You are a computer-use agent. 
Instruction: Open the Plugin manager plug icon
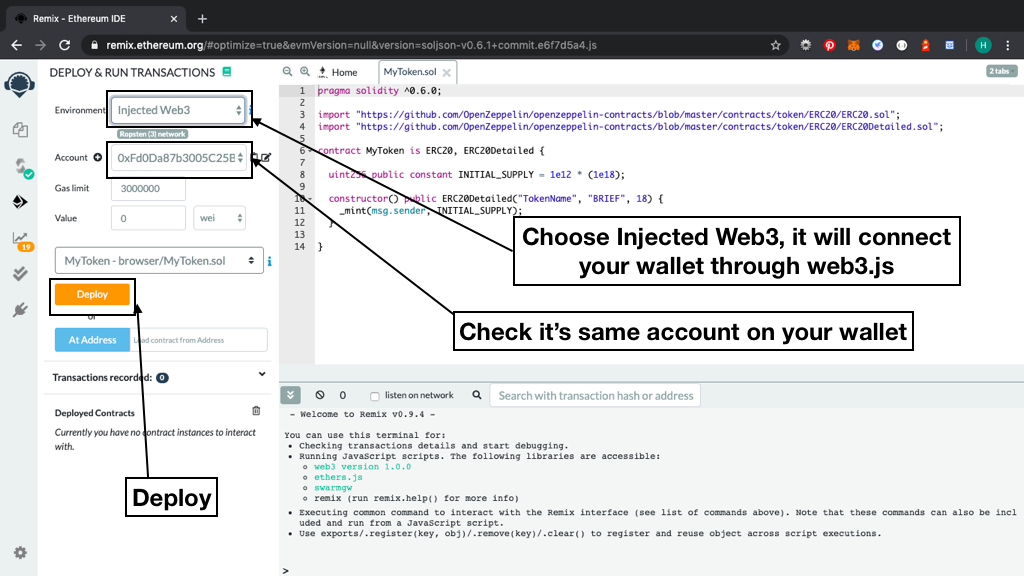(x=20, y=309)
